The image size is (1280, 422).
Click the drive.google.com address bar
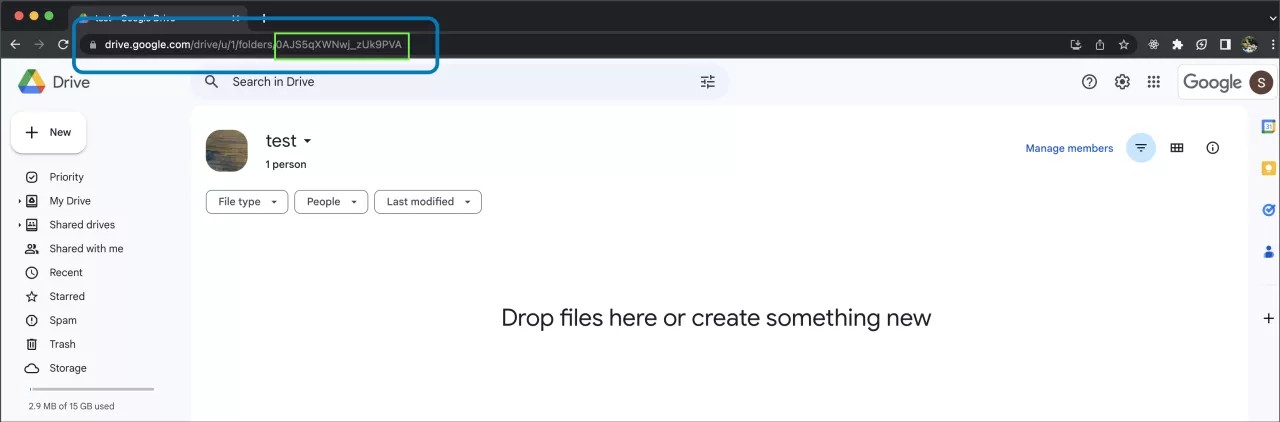pos(570,44)
